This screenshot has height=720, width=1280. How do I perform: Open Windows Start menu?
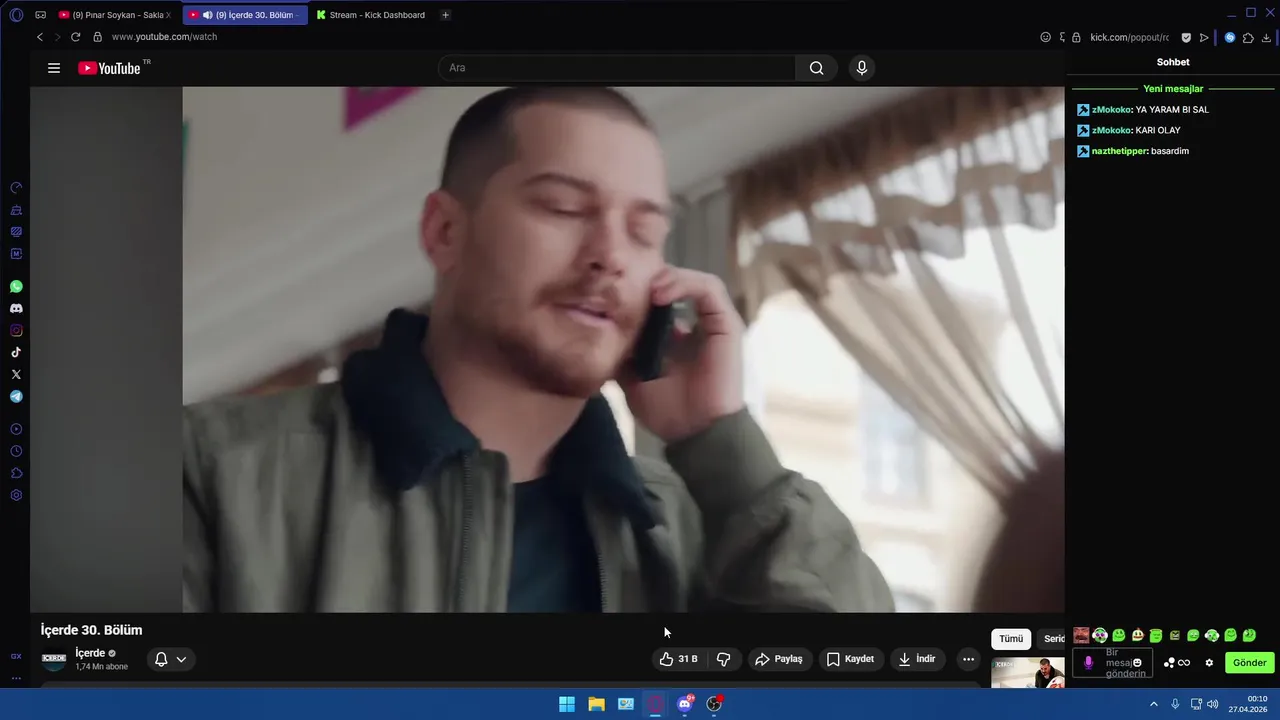pyautogui.click(x=567, y=704)
